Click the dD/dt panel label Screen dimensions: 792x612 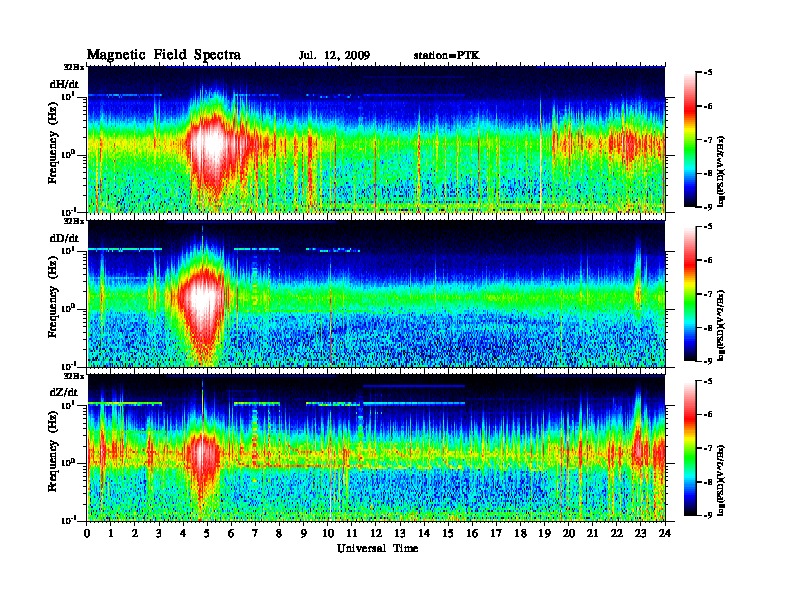tap(64, 238)
